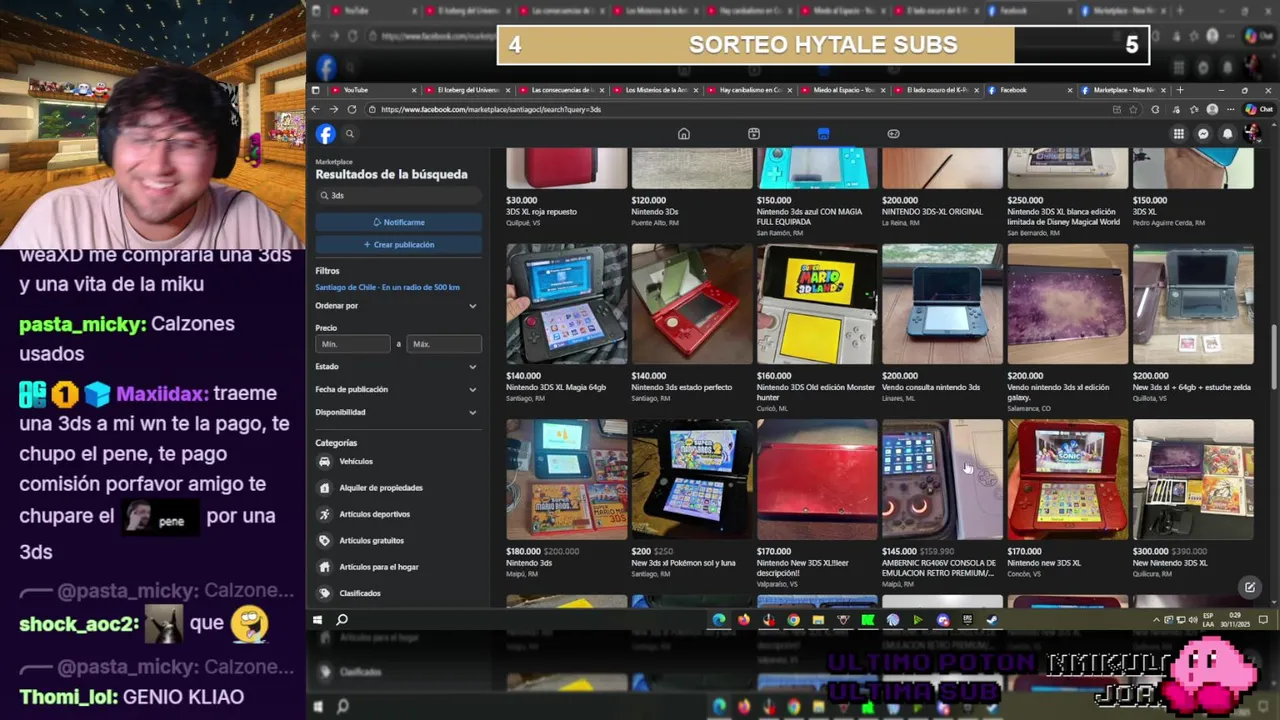The height and width of the screenshot is (720, 1280).
Task: Open the notifications bell icon
Action: coord(1228,134)
